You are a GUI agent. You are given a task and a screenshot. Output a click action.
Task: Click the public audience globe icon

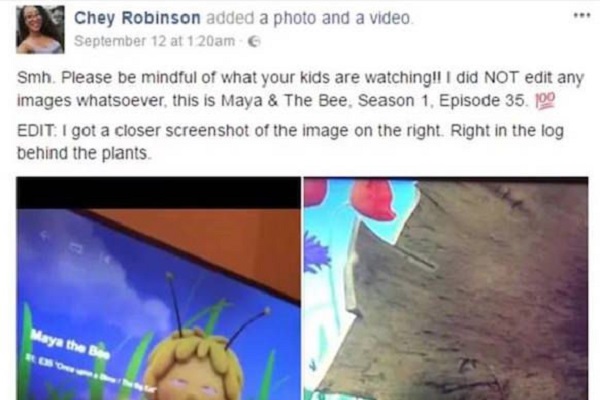pos(254,41)
